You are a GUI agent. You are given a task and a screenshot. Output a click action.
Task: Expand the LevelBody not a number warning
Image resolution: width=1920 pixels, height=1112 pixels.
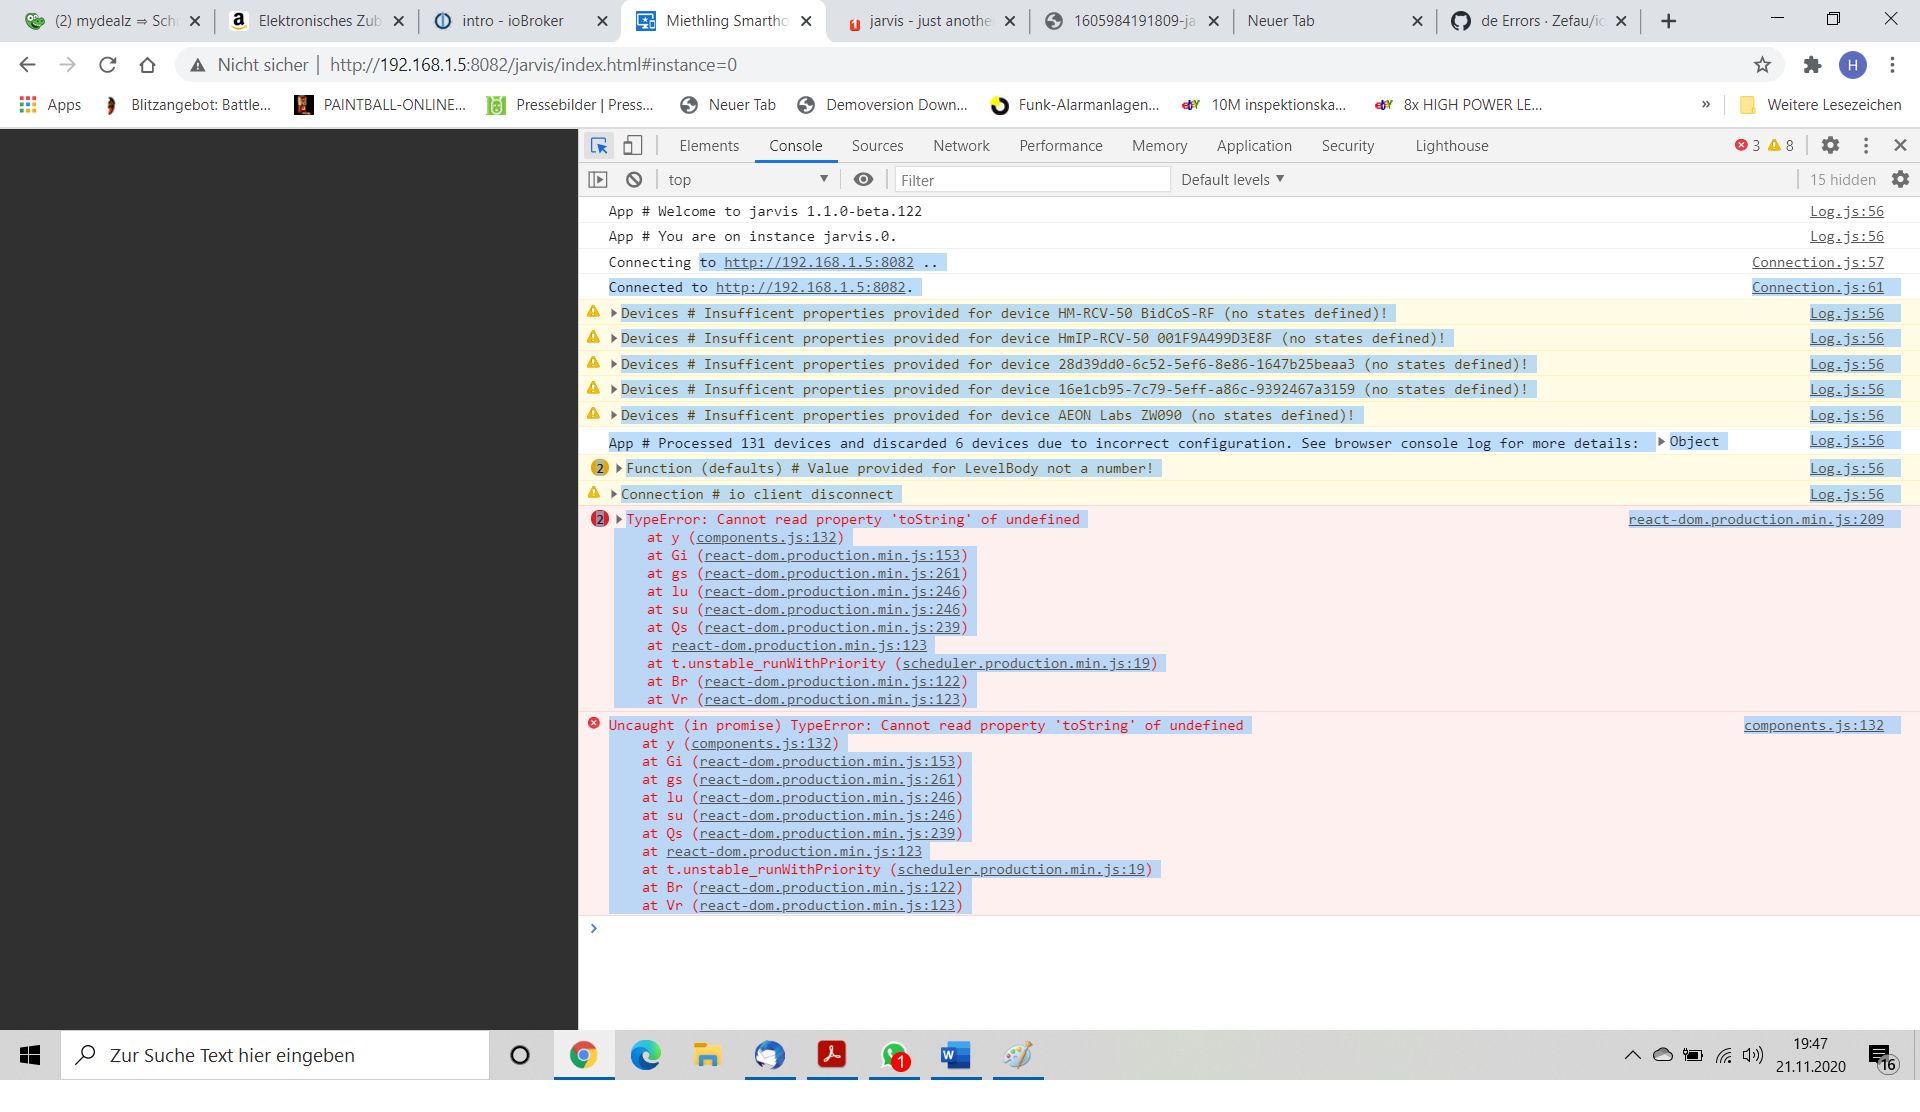[619, 468]
